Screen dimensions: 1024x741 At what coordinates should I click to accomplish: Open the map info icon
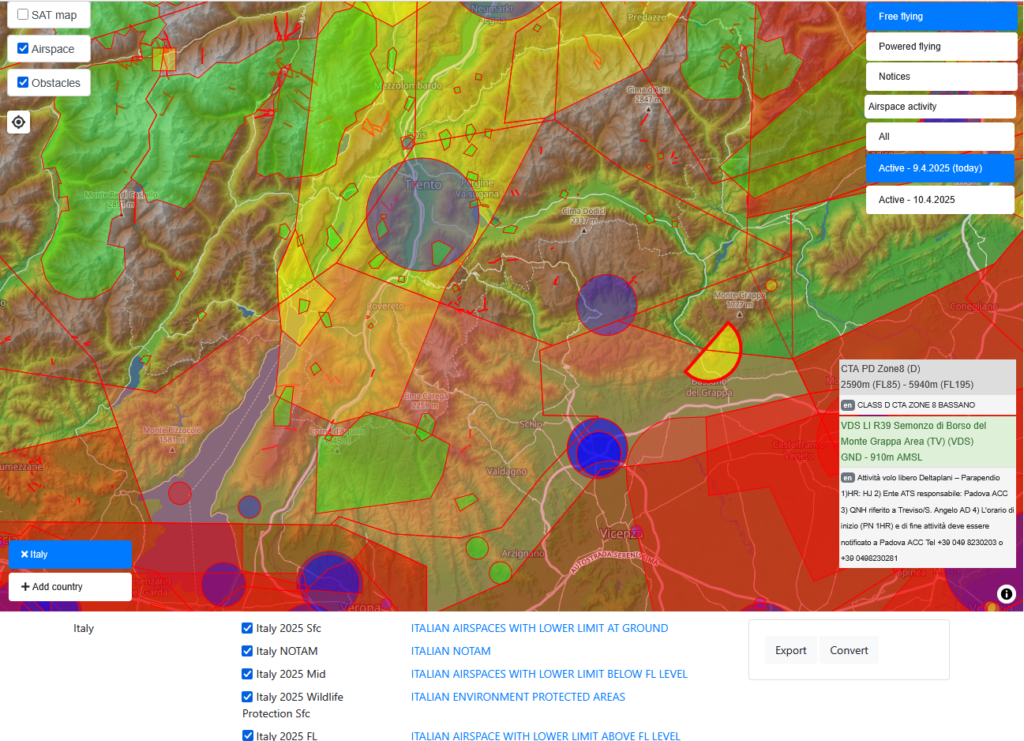click(1006, 593)
